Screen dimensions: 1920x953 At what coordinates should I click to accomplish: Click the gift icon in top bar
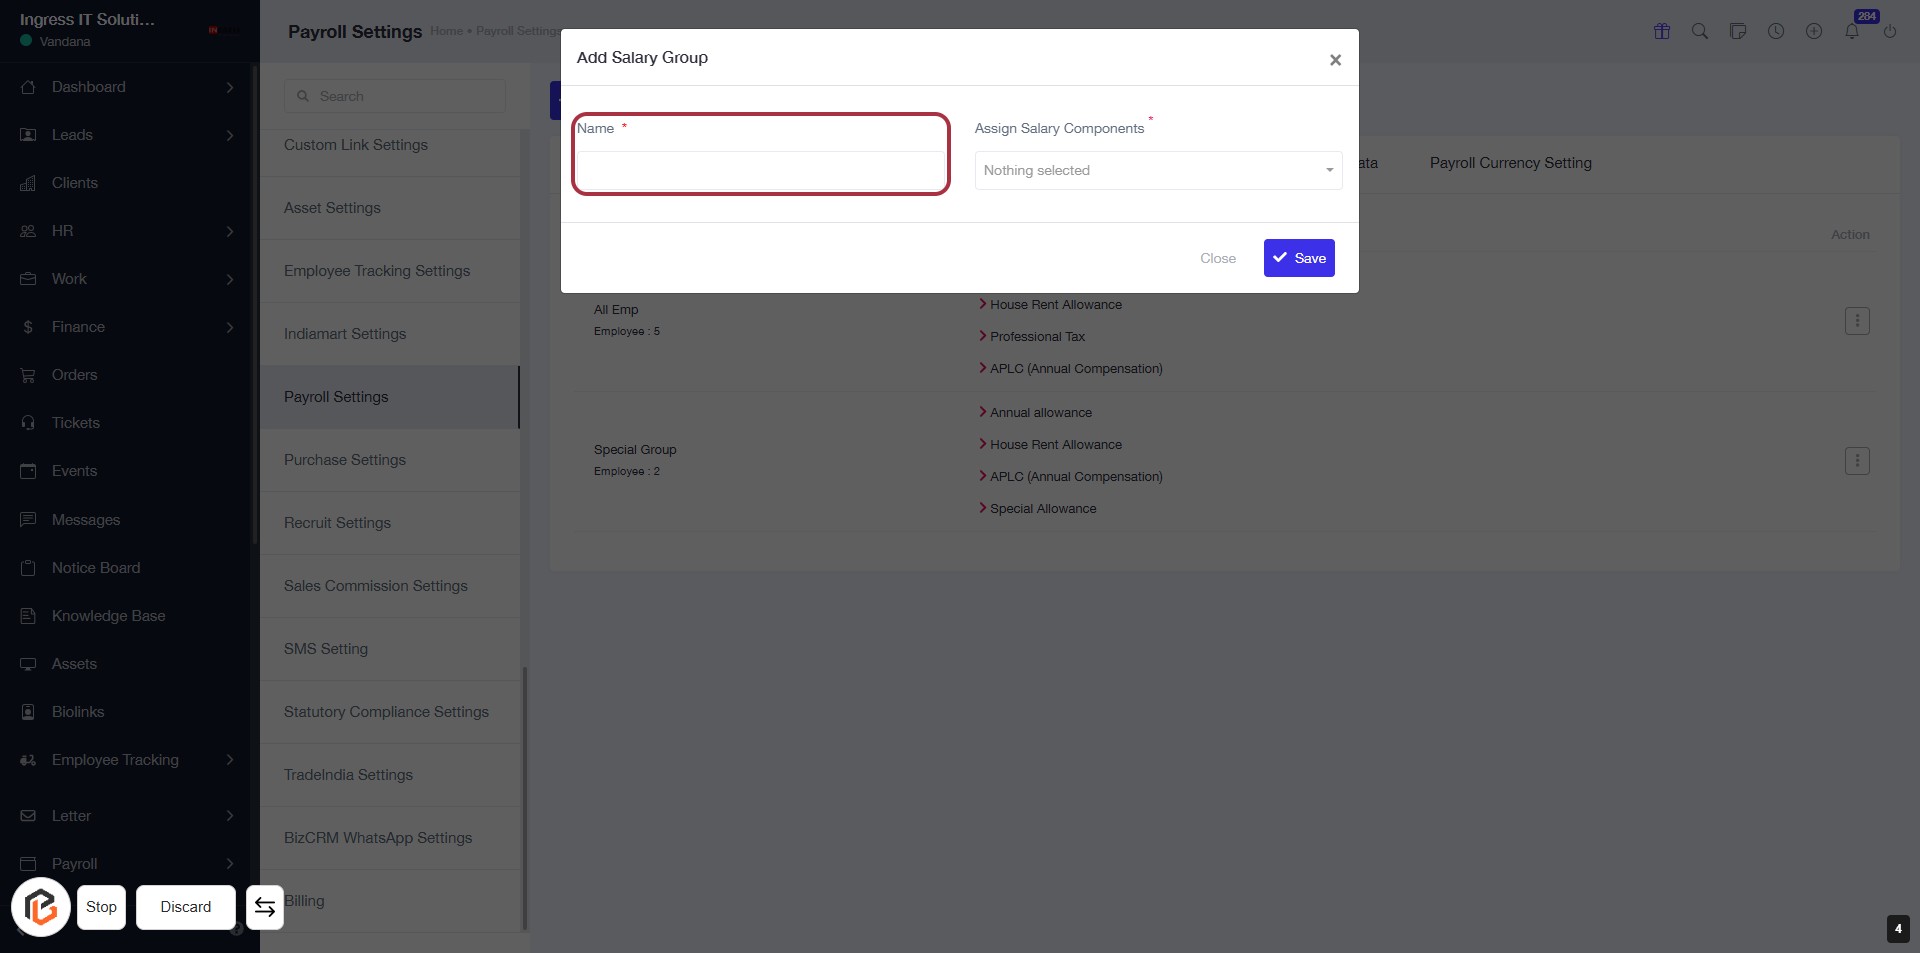click(1661, 31)
